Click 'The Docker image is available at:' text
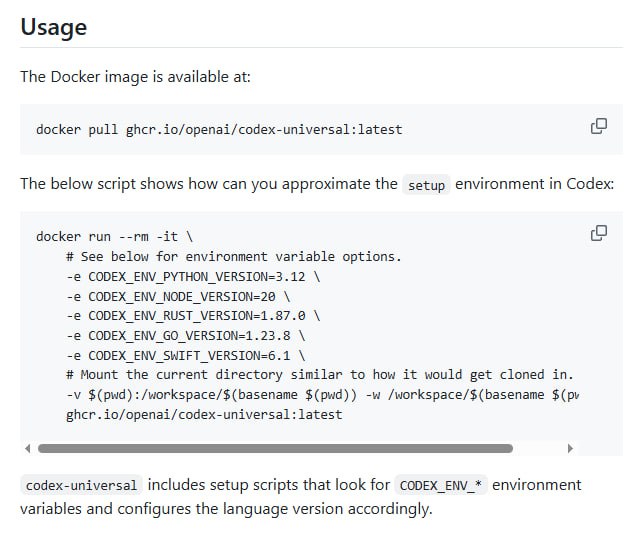Screen dimensions: 638x542 tap(135, 77)
